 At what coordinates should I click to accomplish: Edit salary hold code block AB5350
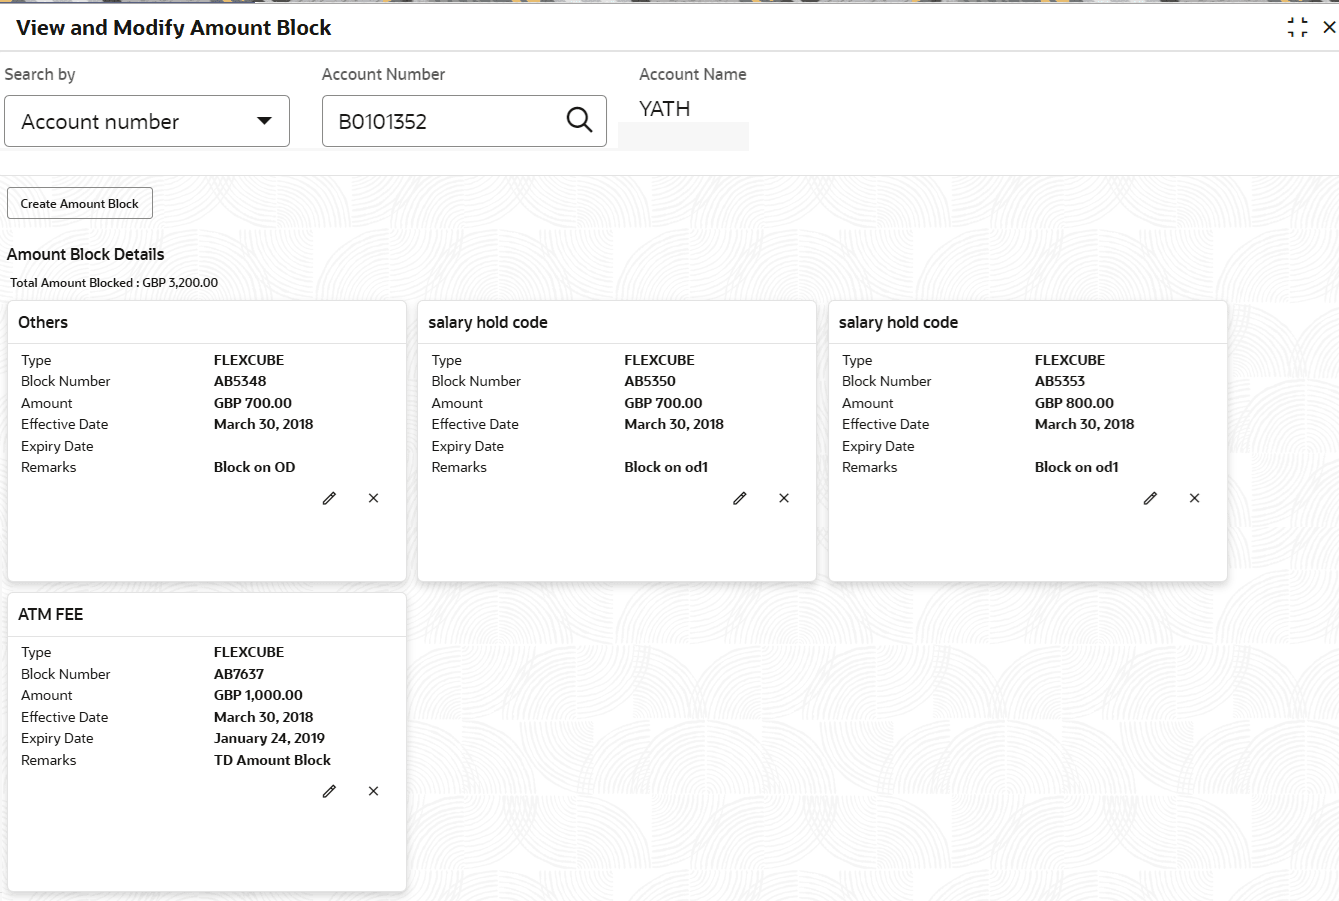740,498
